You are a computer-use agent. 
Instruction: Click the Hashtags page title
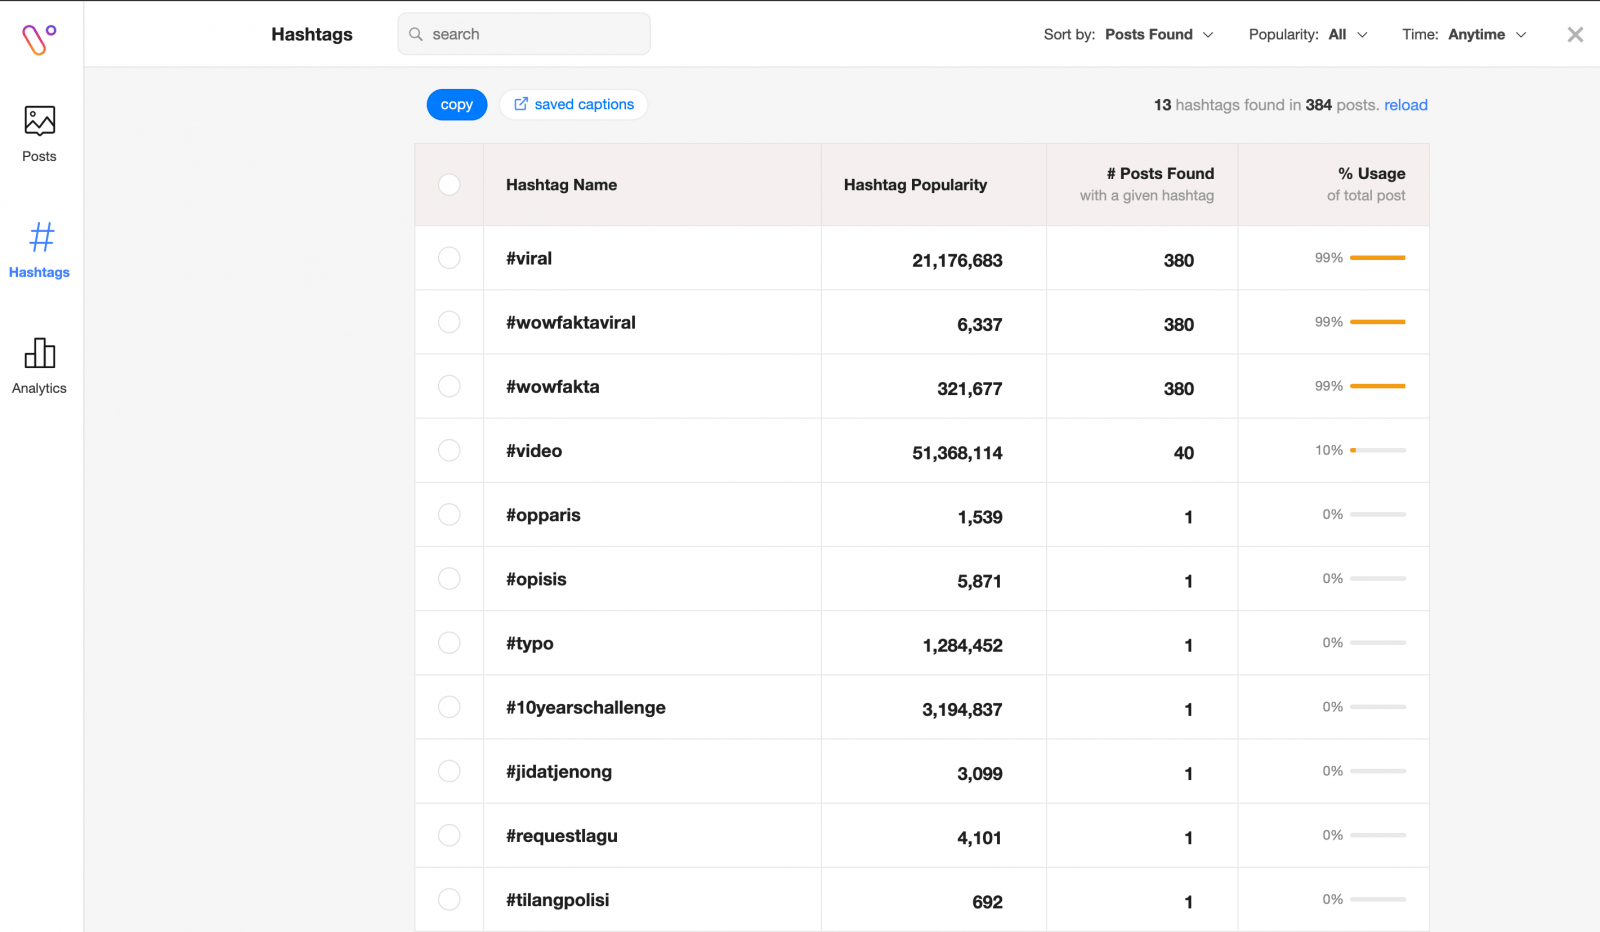[x=312, y=34]
